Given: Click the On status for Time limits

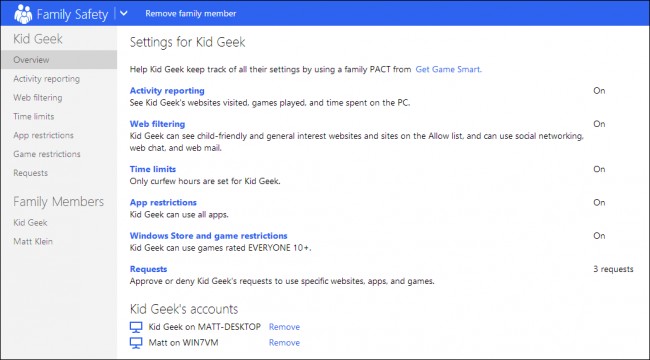Looking at the screenshot, I should tap(599, 169).
